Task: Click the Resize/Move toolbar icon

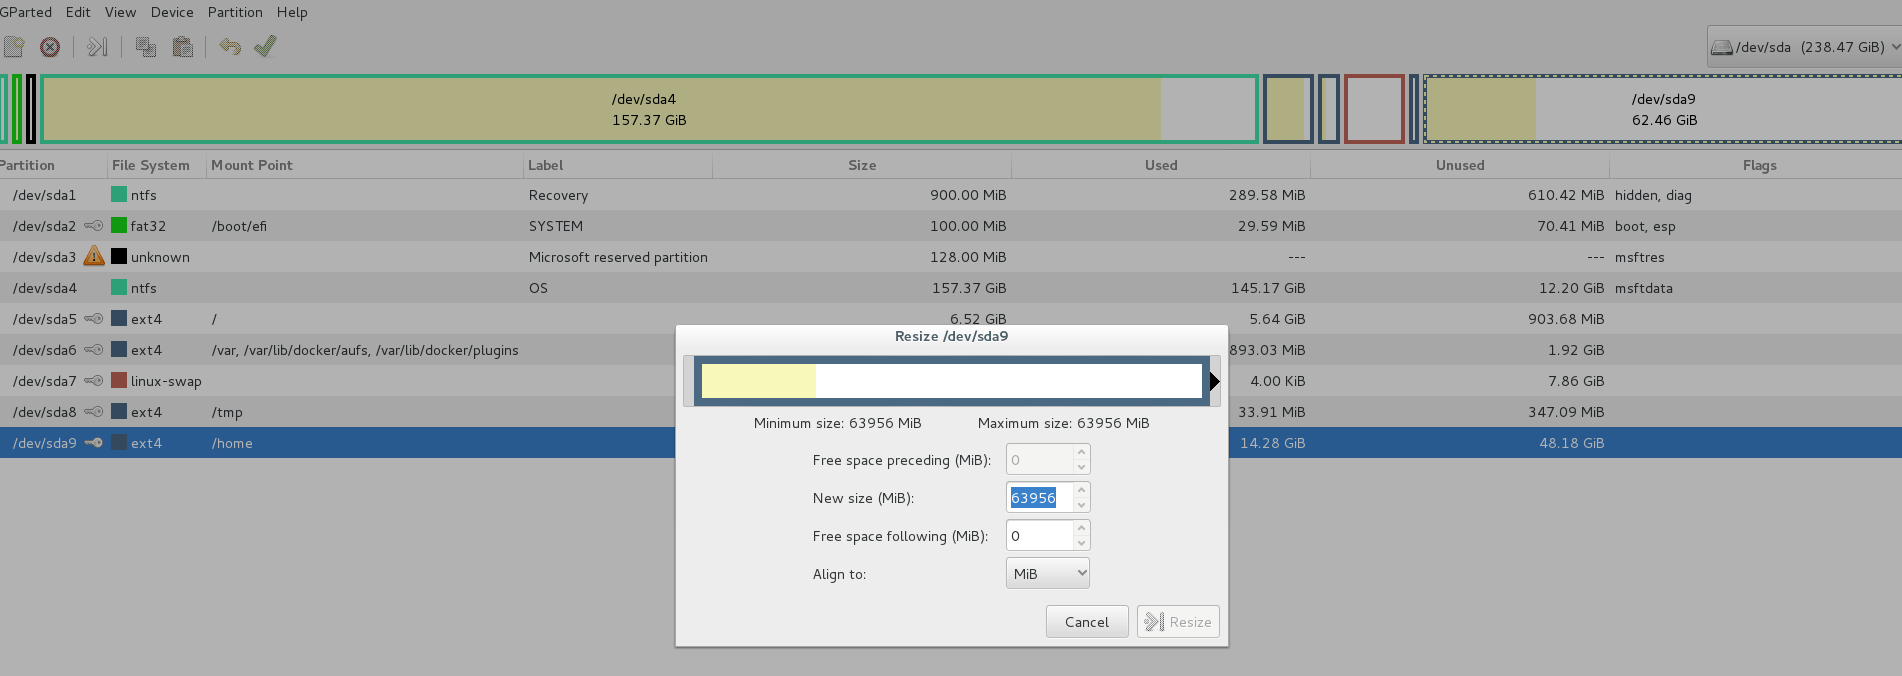Action: pos(97,47)
